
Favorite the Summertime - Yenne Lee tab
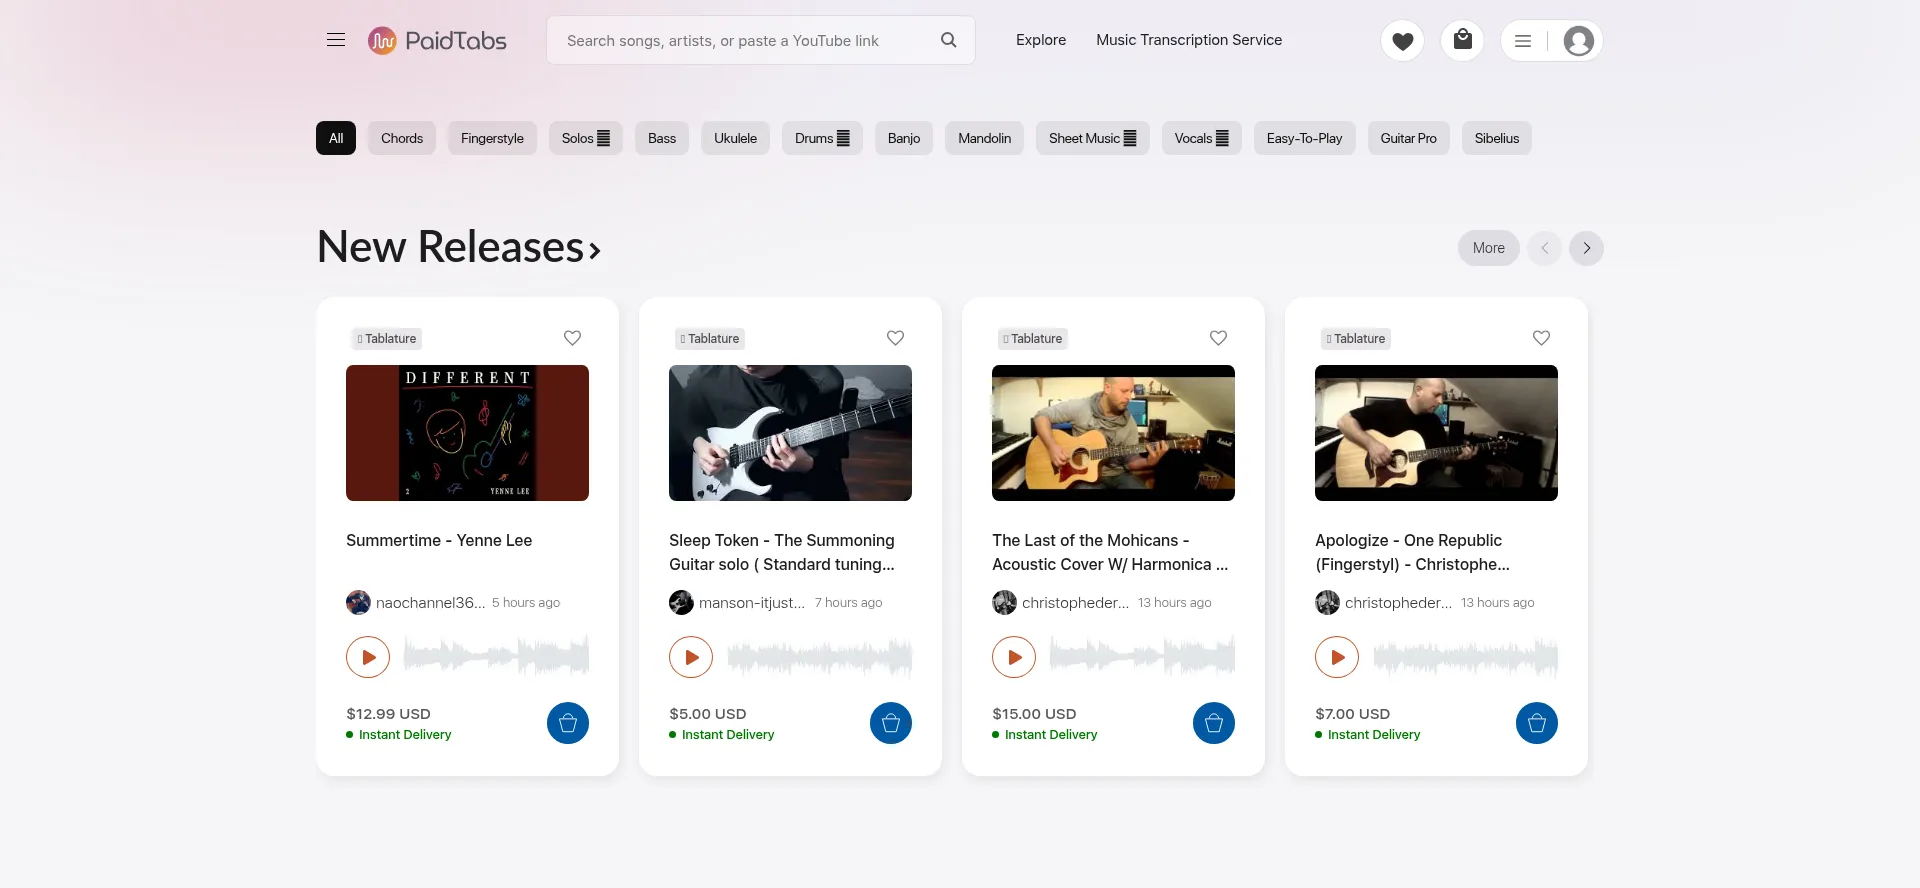pos(572,338)
